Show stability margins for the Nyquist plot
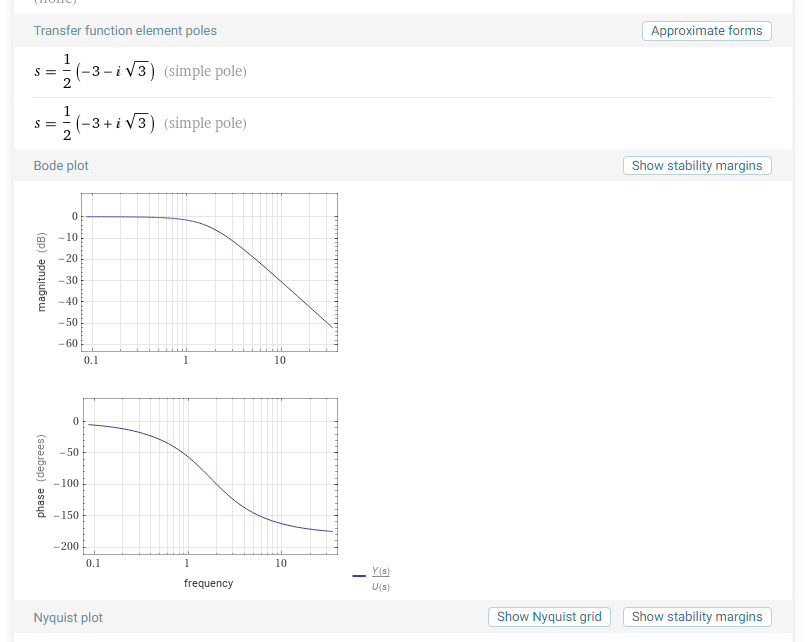Viewport: 805px width, 642px height. point(696,617)
